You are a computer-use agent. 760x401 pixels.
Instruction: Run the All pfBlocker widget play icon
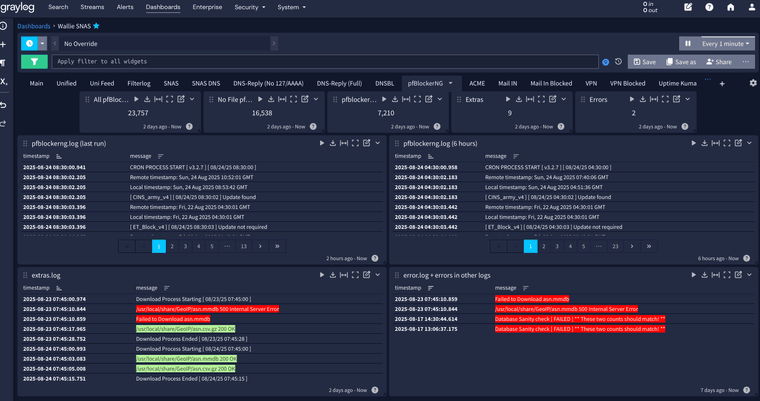point(136,99)
